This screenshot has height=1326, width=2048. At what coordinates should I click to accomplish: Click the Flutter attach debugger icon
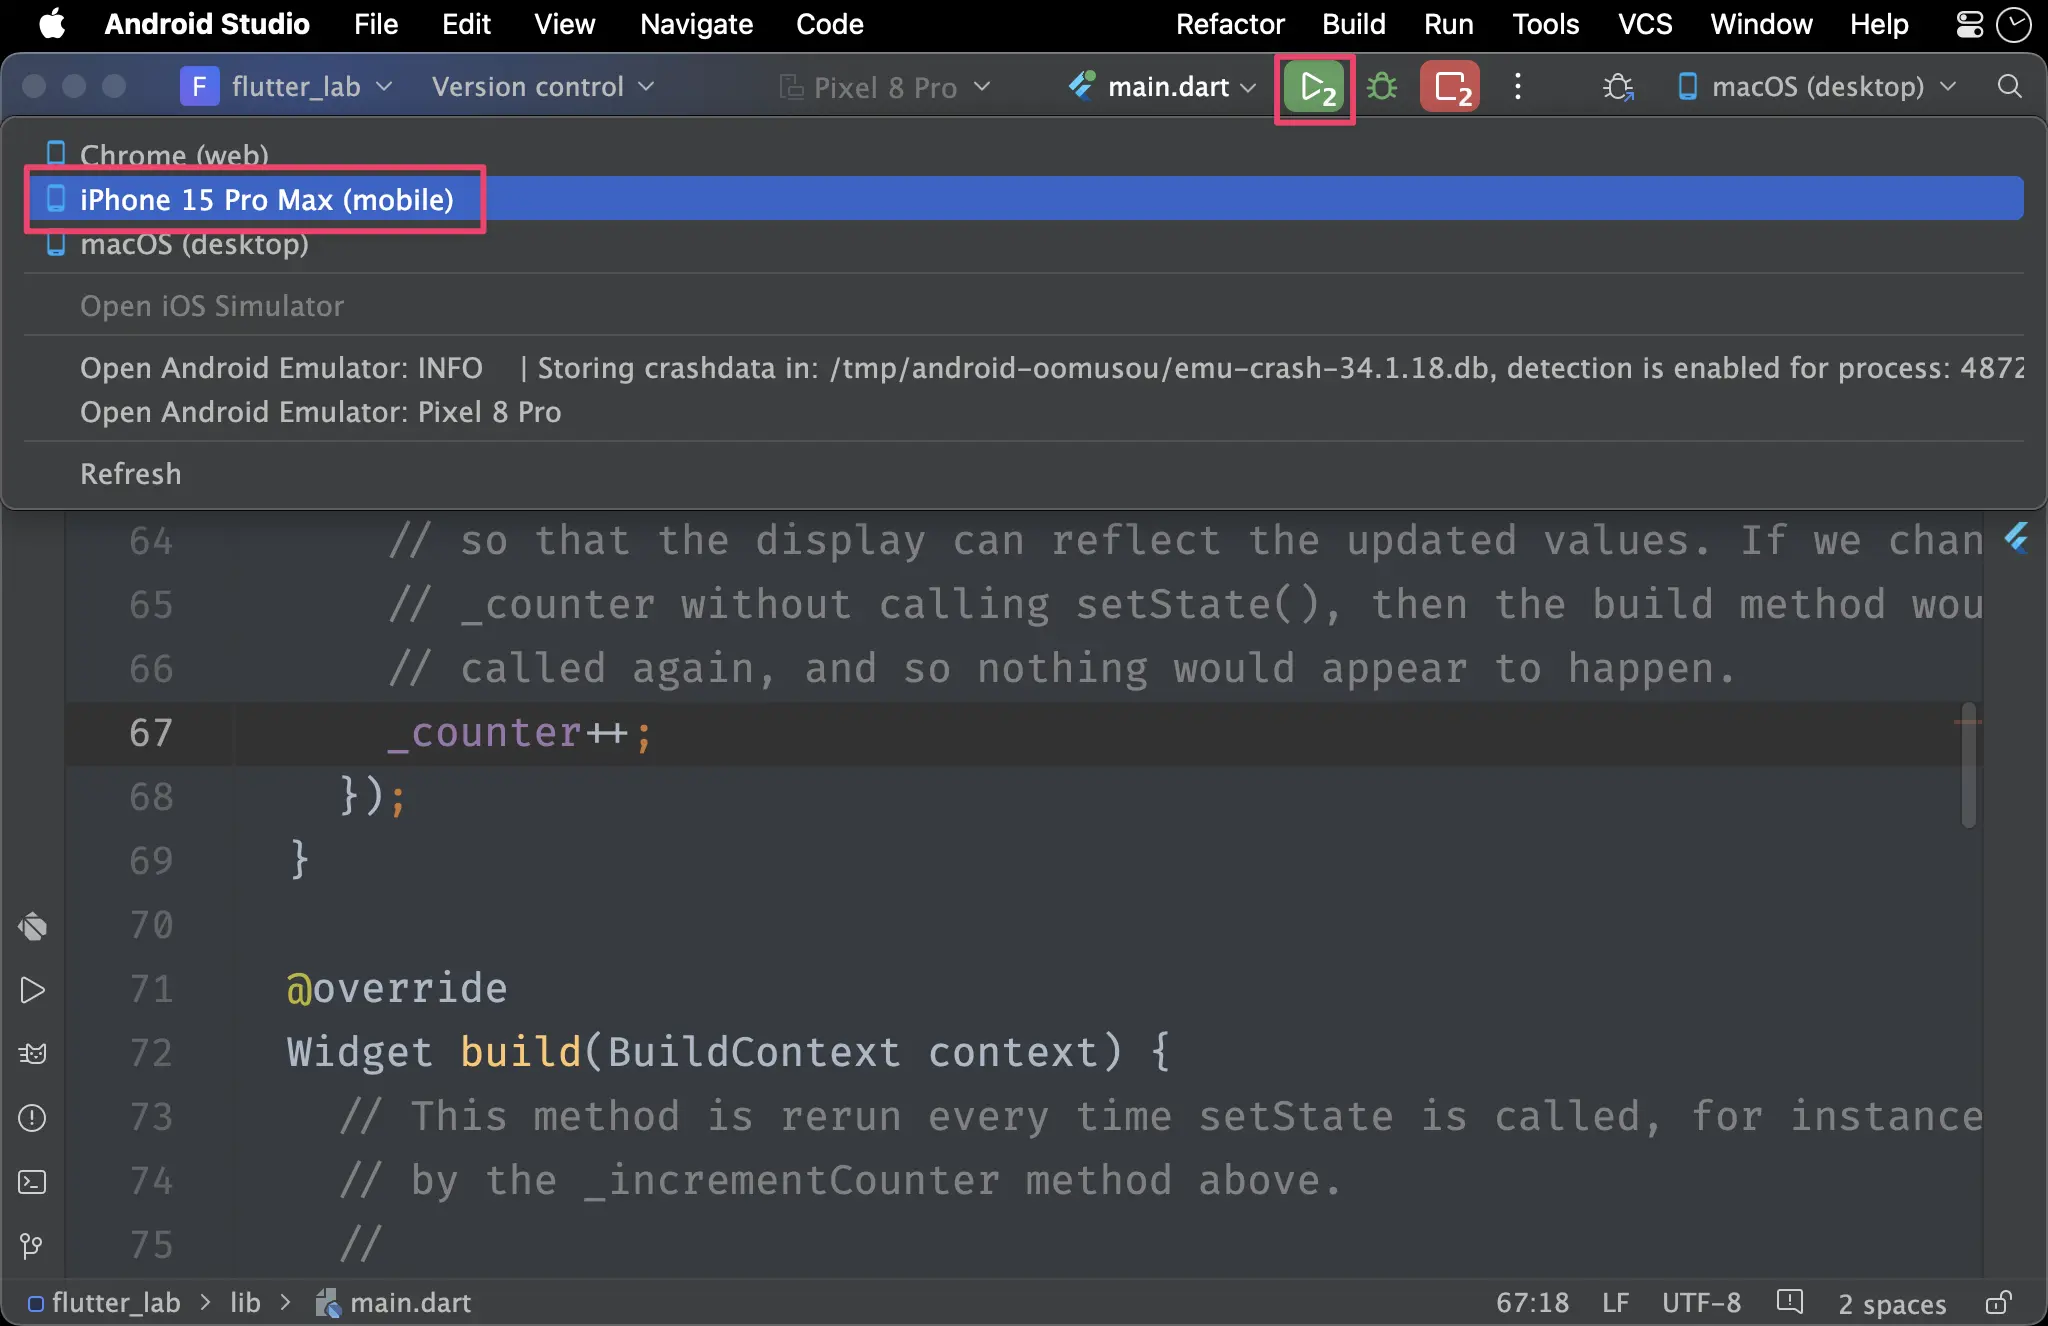click(1617, 87)
